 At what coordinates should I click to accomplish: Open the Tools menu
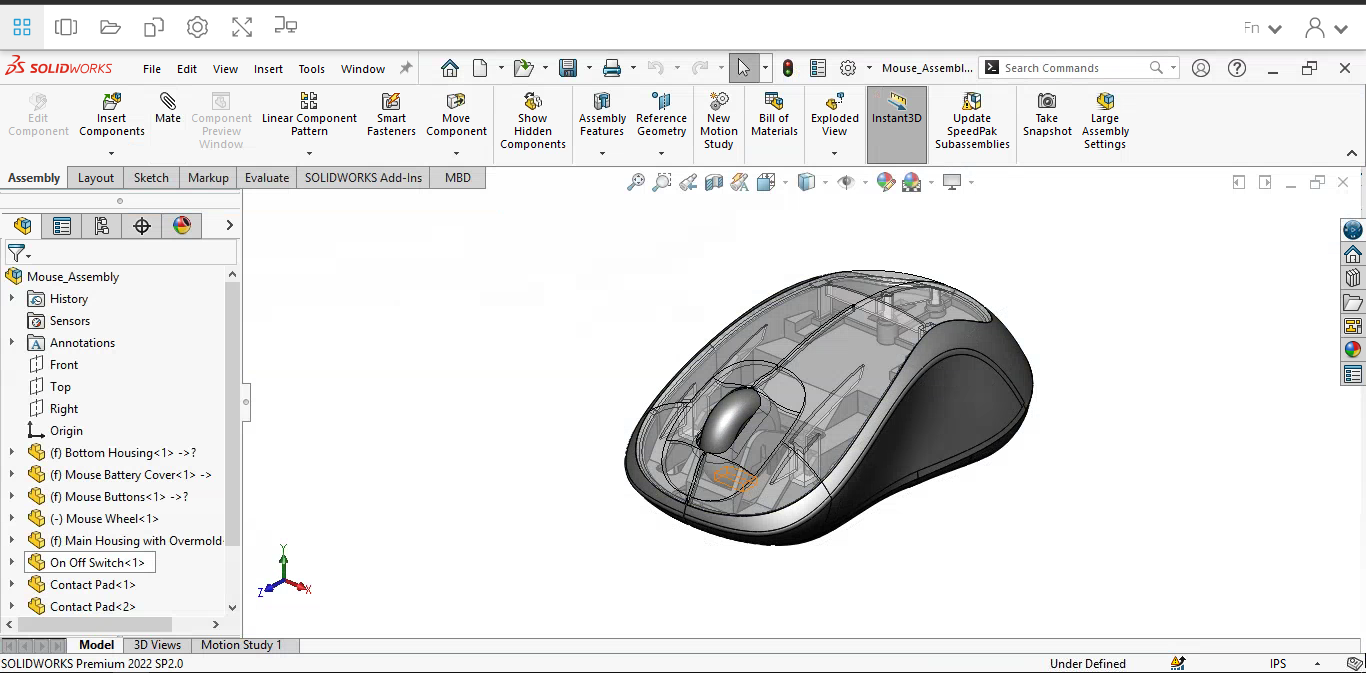click(x=311, y=69)
